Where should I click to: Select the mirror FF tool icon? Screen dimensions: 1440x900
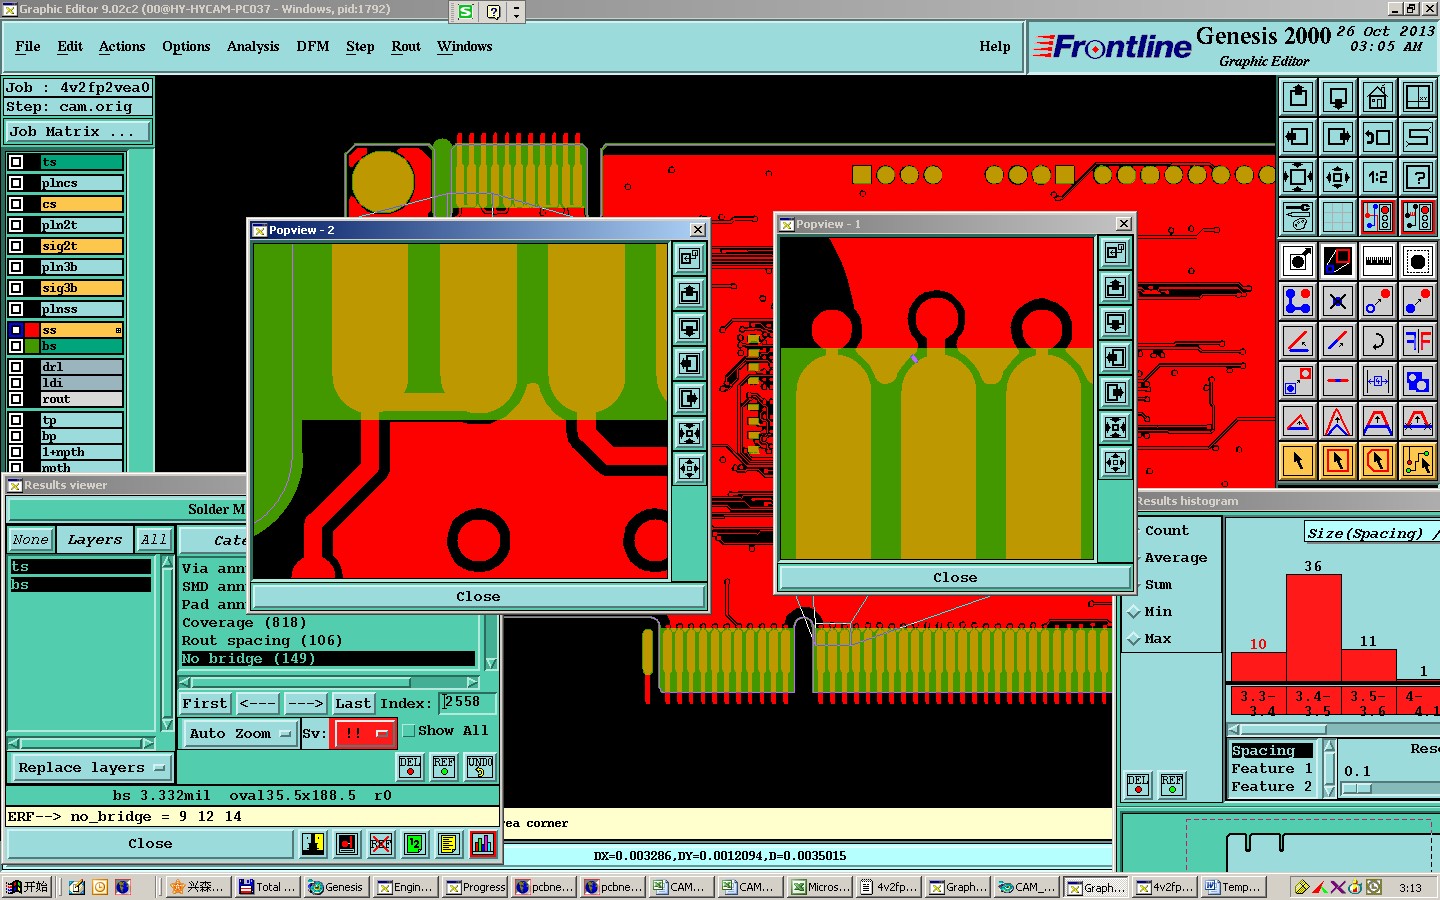click(x=1418, y=341)
